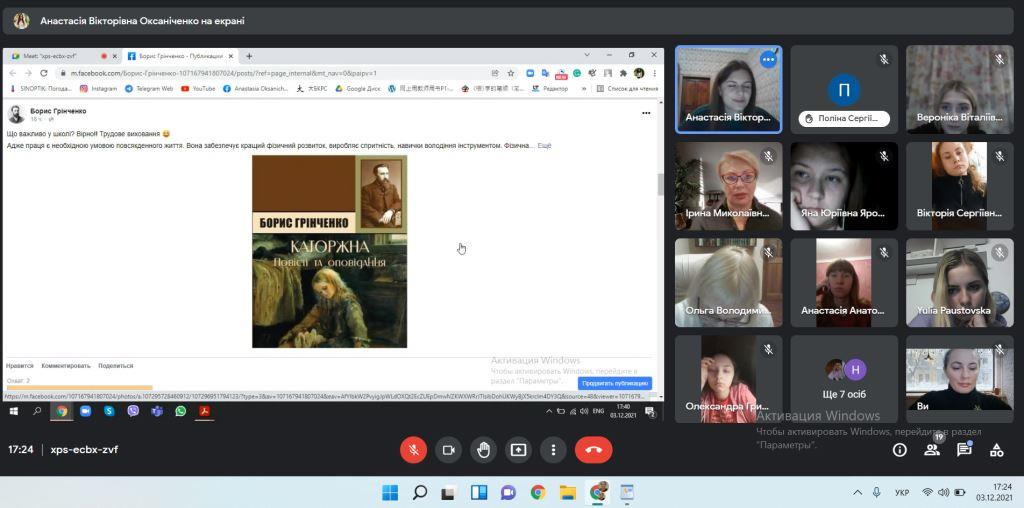Screen dimensions: 1024x508
Task: Click Ірина Миколаївн... video tile
Action: tap(727, 186)
